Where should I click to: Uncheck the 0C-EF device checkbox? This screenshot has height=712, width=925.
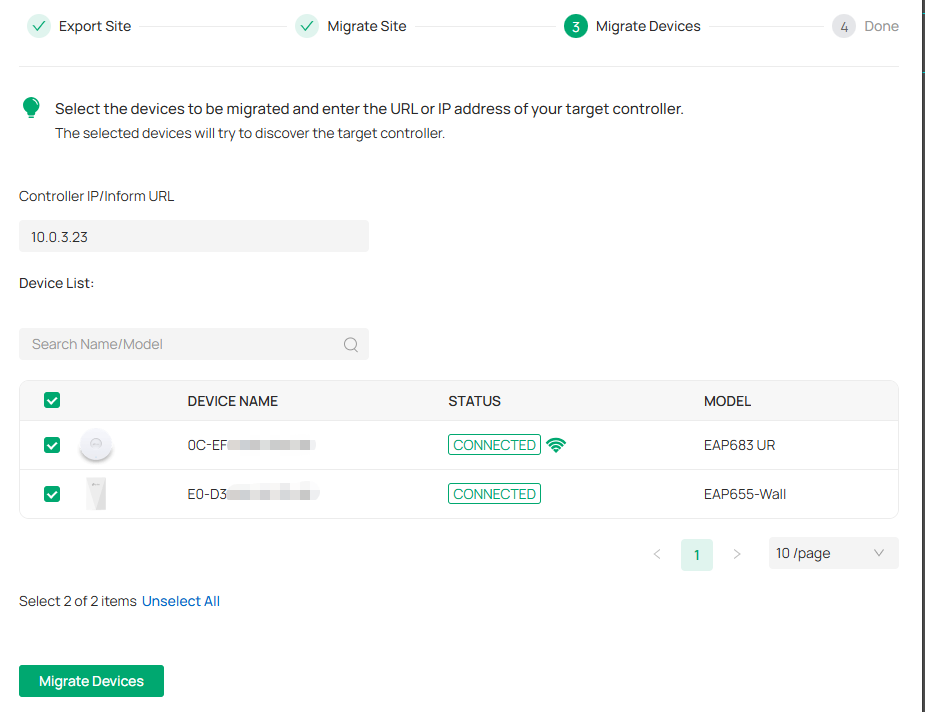(x=52, y=445)
